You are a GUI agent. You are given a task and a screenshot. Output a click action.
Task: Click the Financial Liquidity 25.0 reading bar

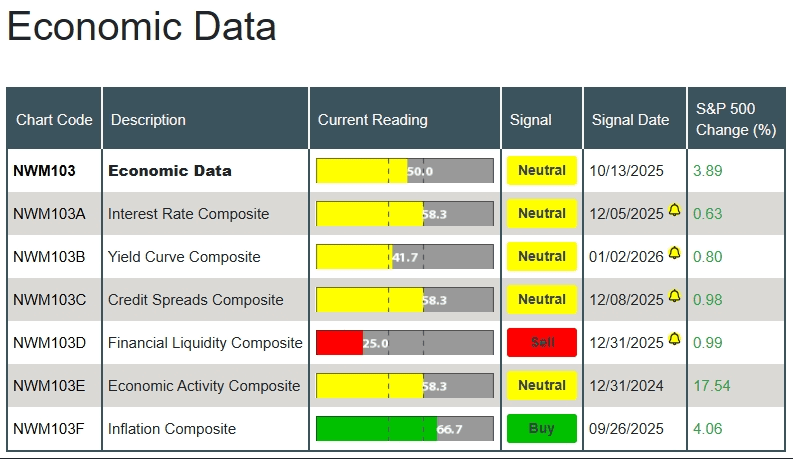point(404,343)
